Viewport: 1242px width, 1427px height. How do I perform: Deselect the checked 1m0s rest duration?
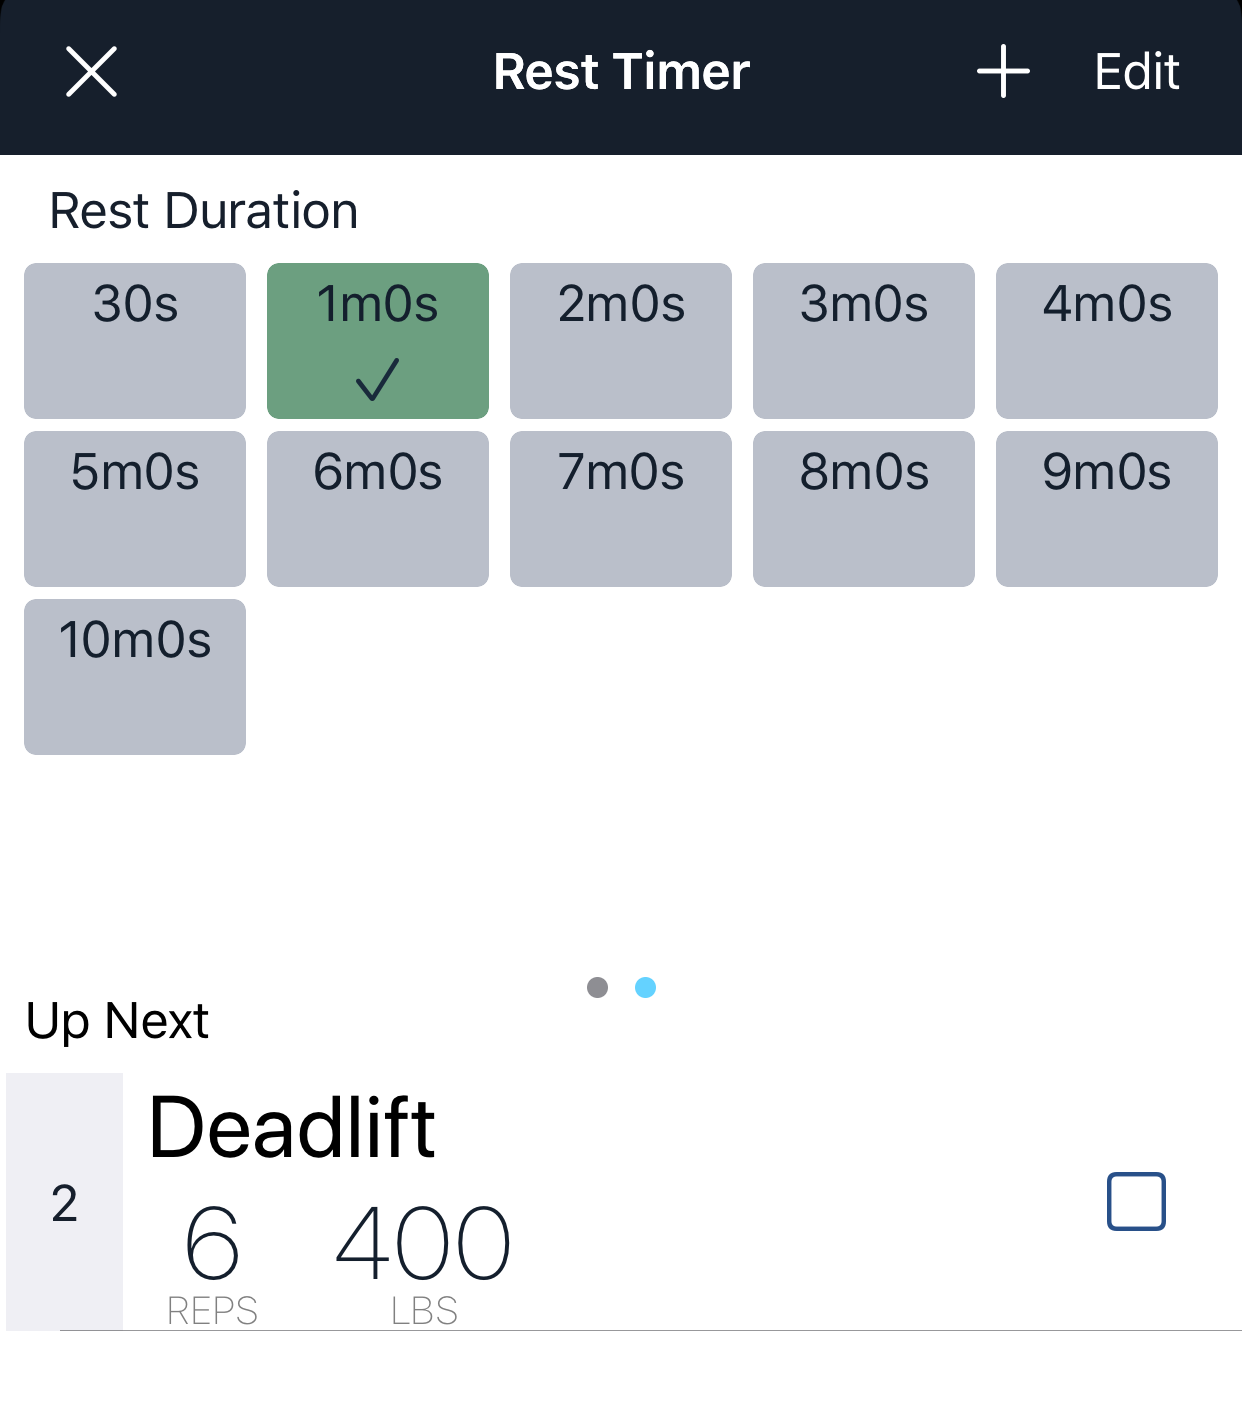click(x=378, y=340)
